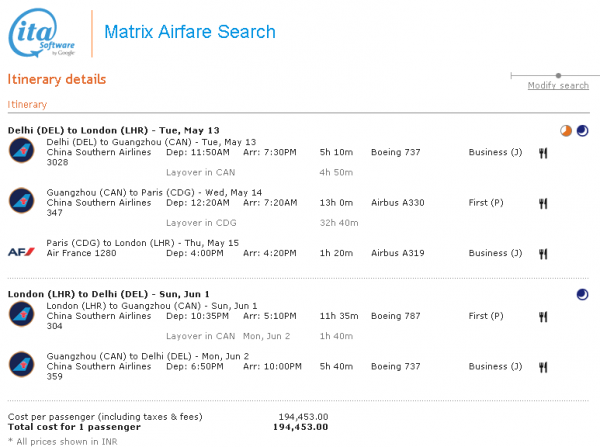Click the 'Airbus A330' aircraft type
Viewport: 600px width, 447px height.
398,203
